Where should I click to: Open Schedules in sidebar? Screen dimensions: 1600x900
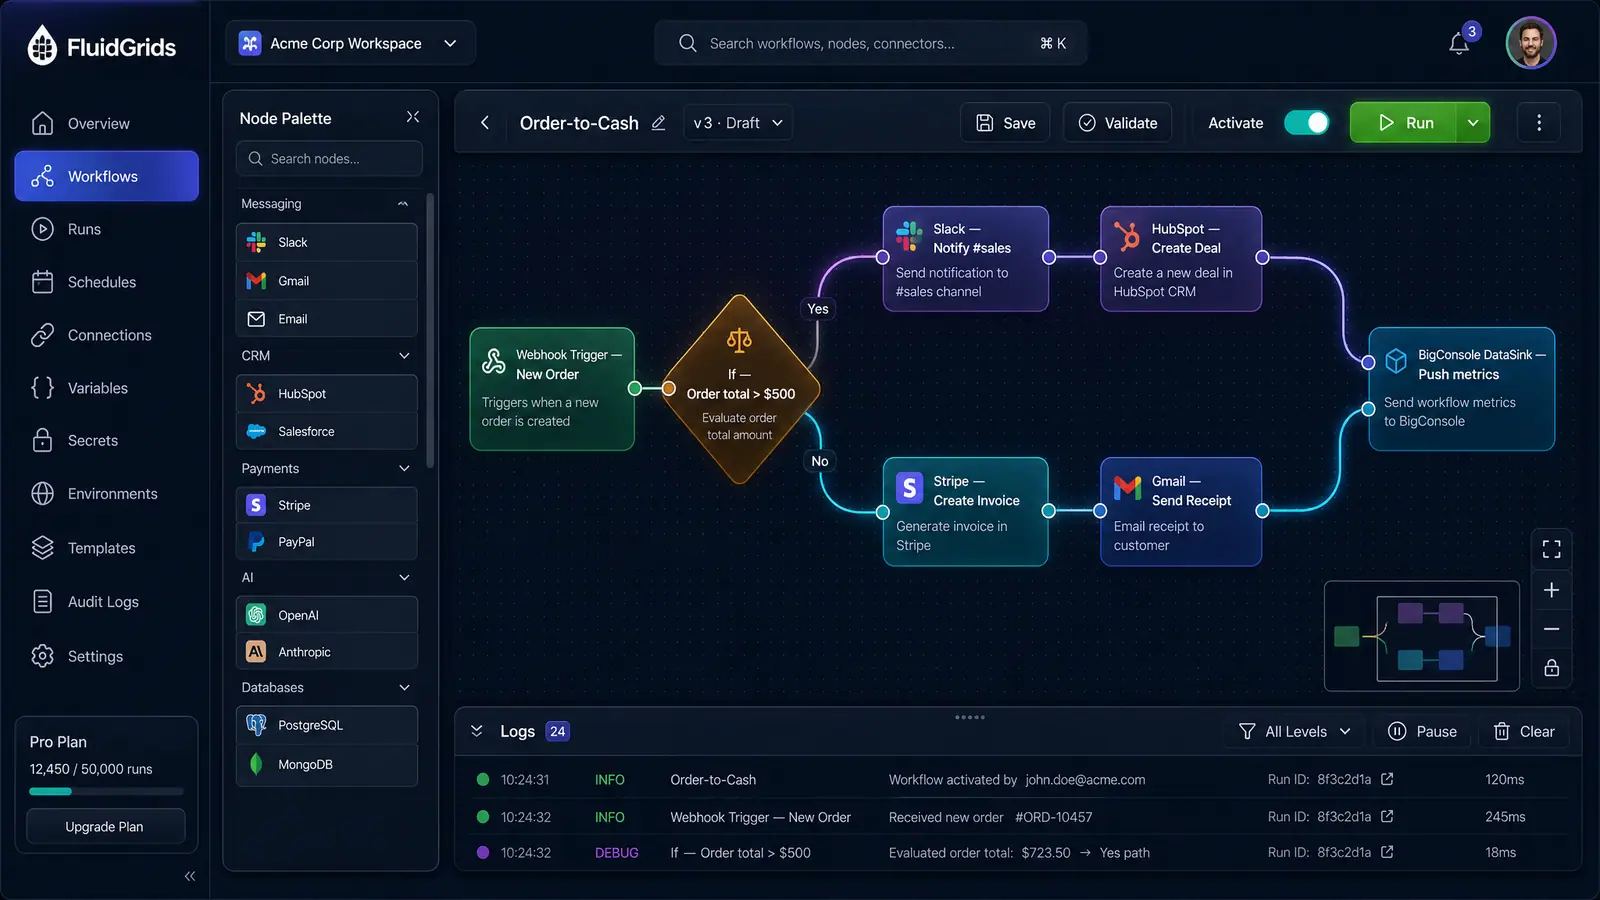[106, 282]
